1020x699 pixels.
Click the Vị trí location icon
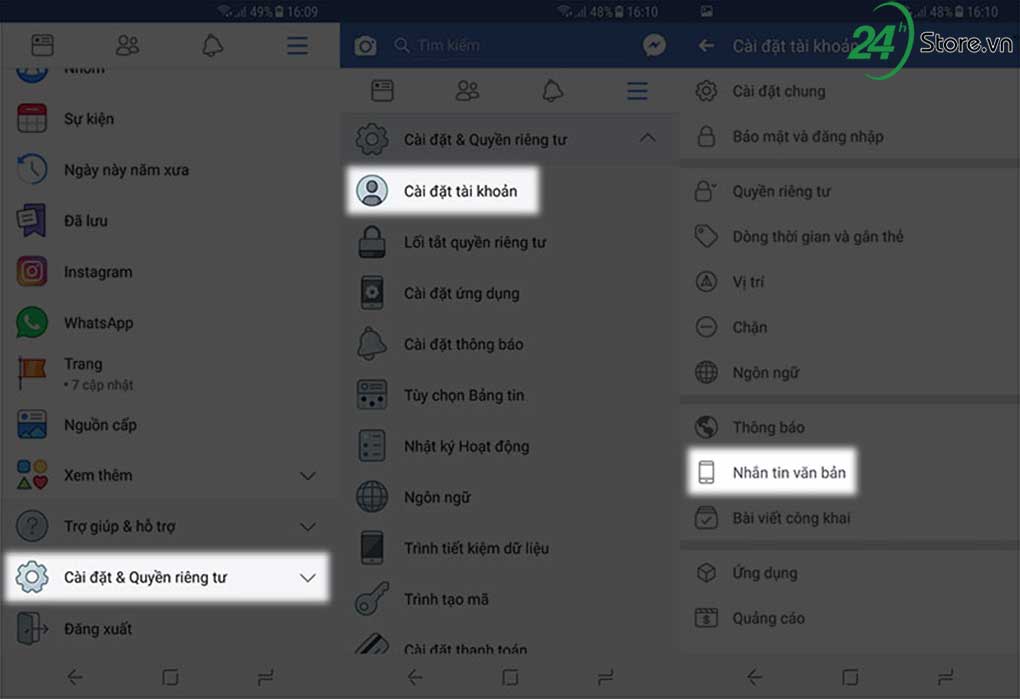point(706,282)
